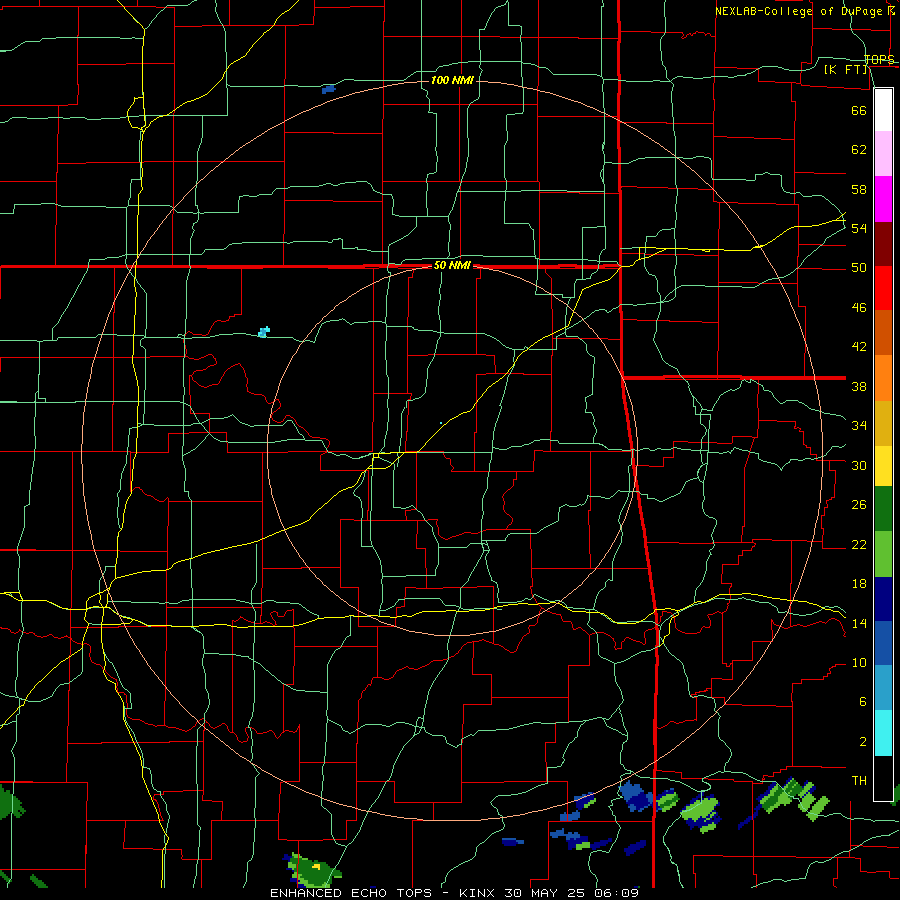
Task: Select the medium blue legend swatch
Action: (x=883, y=643)
